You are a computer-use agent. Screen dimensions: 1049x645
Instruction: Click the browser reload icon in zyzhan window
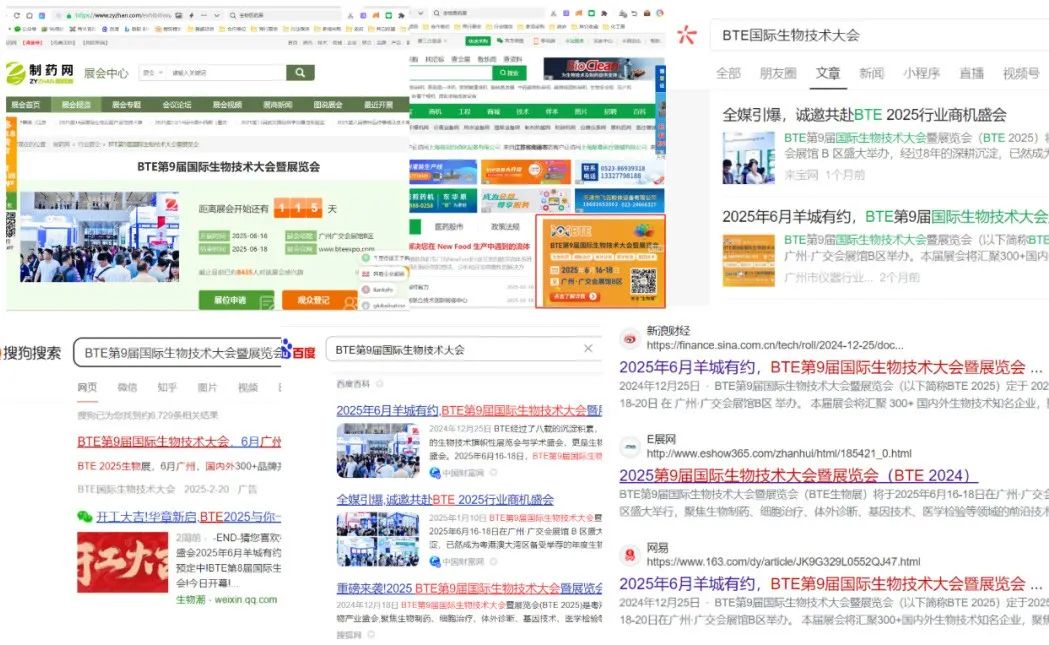(x=16, y=15)
